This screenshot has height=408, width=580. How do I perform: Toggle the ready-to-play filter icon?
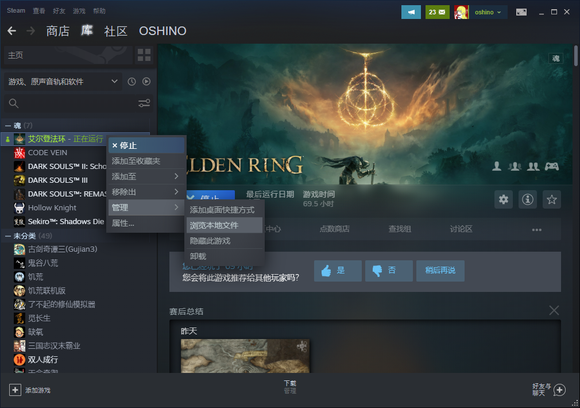tap(146, 82)
